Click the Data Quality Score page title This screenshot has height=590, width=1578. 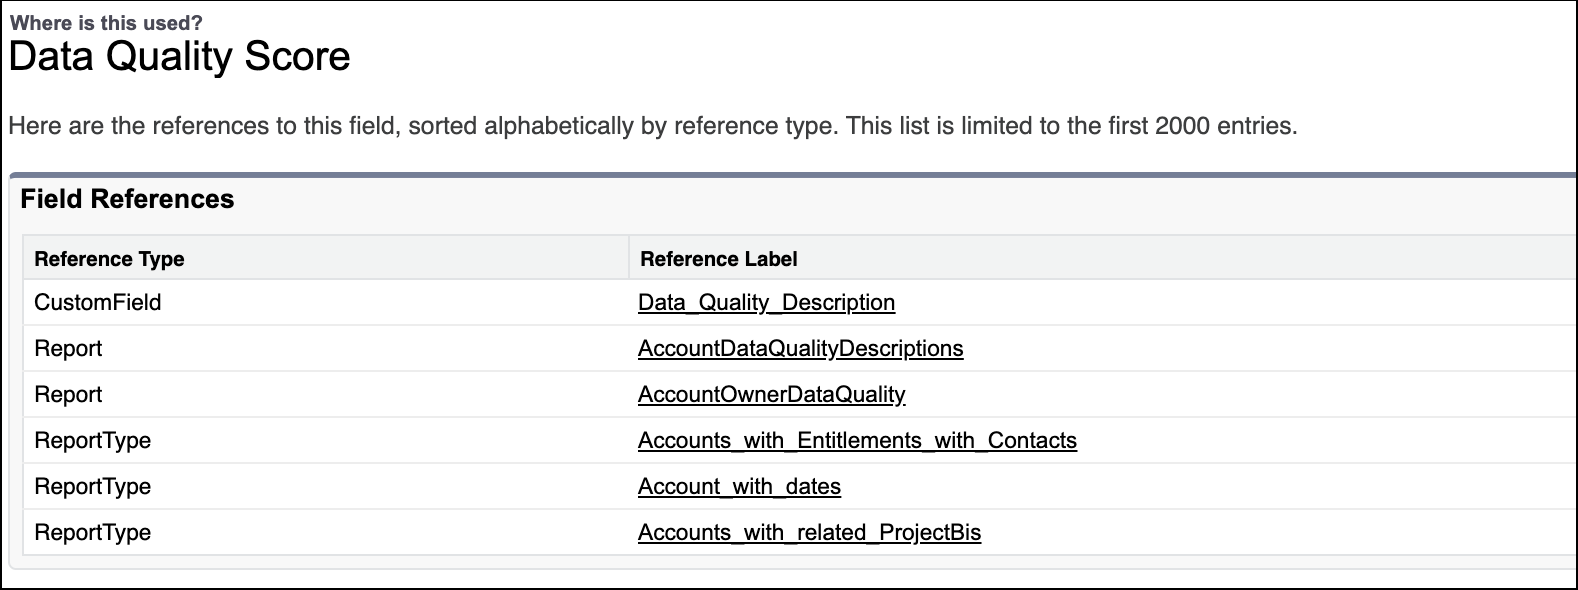[180, 57]
